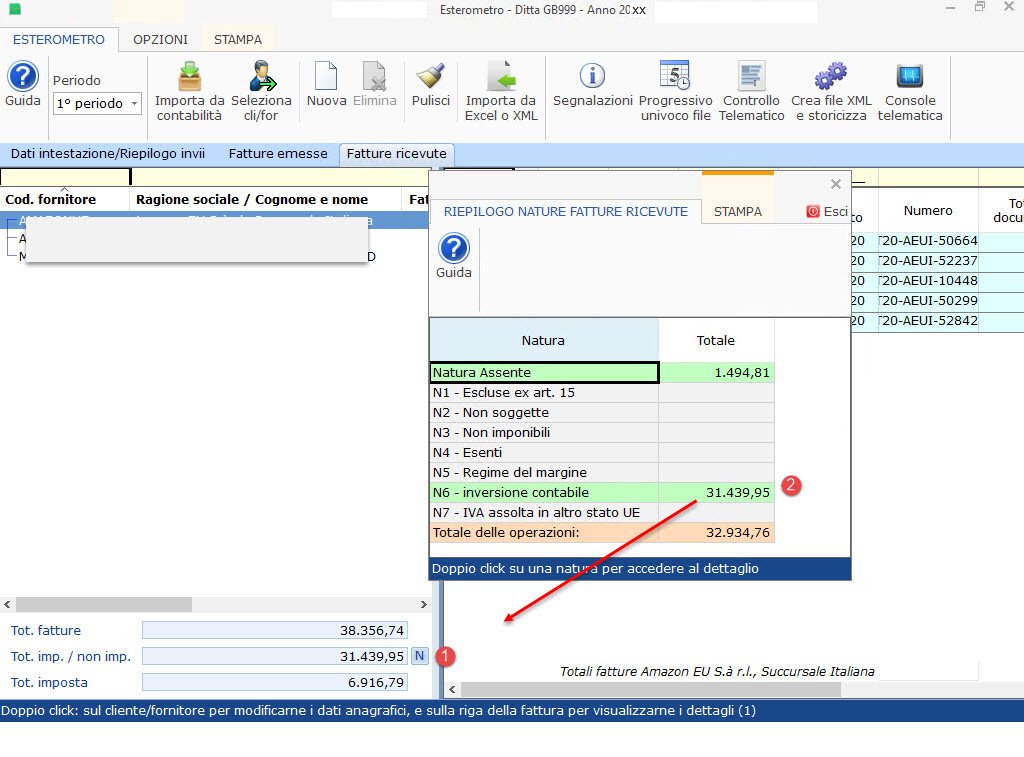The height and width of the screenshot is (757, 1024).
Task: Click the Numero column header
Action: point(927,210)
